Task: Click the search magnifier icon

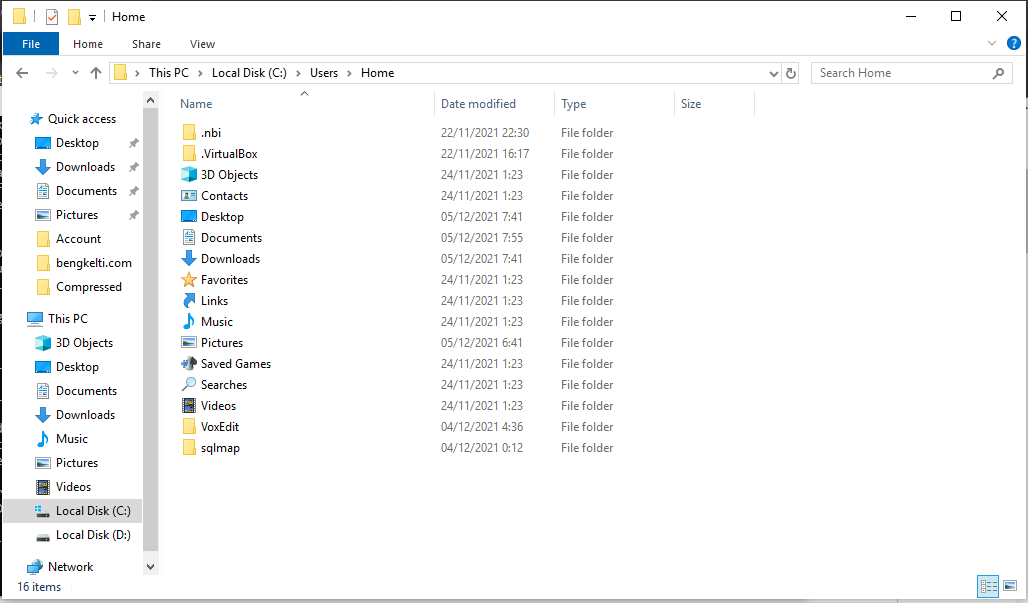Action: pos(998,73)
